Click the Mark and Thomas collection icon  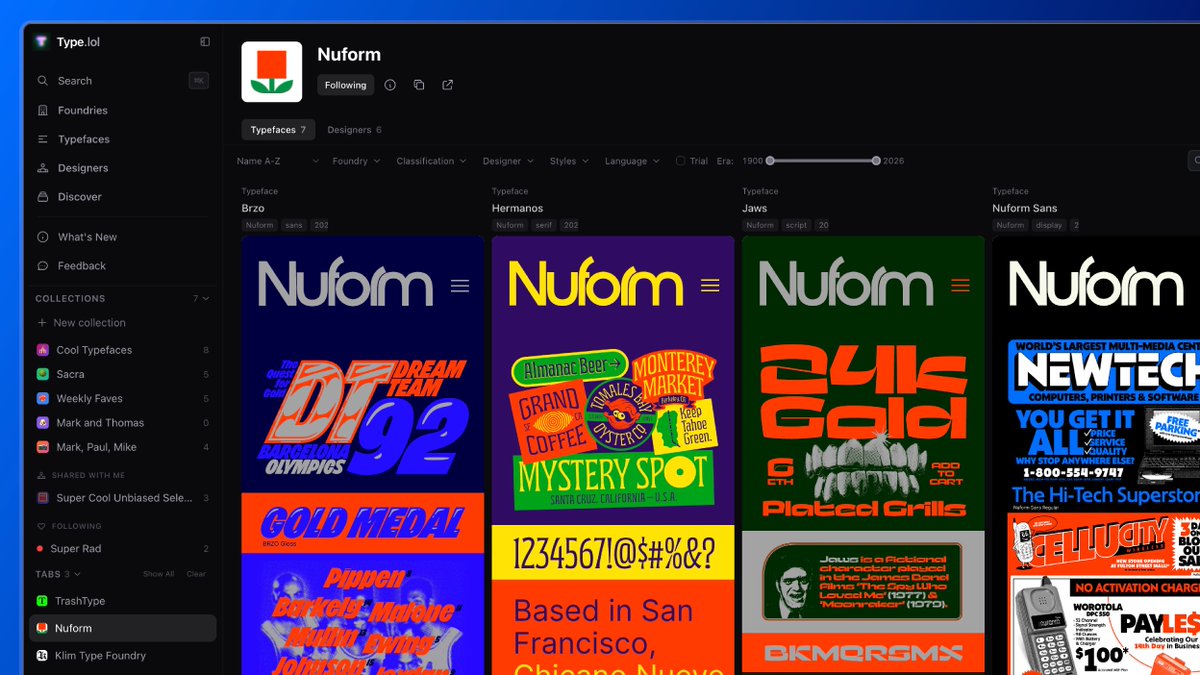click(42, 423)
